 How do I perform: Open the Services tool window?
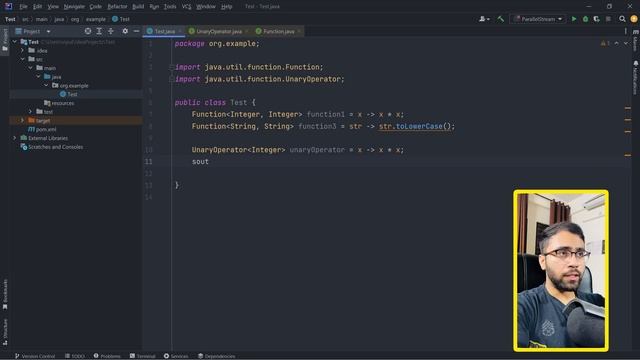coord(176,356)
